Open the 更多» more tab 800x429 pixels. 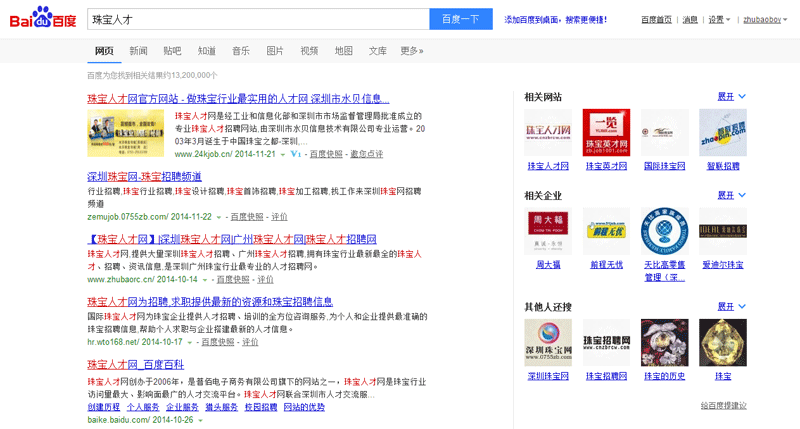pos(412,51)
